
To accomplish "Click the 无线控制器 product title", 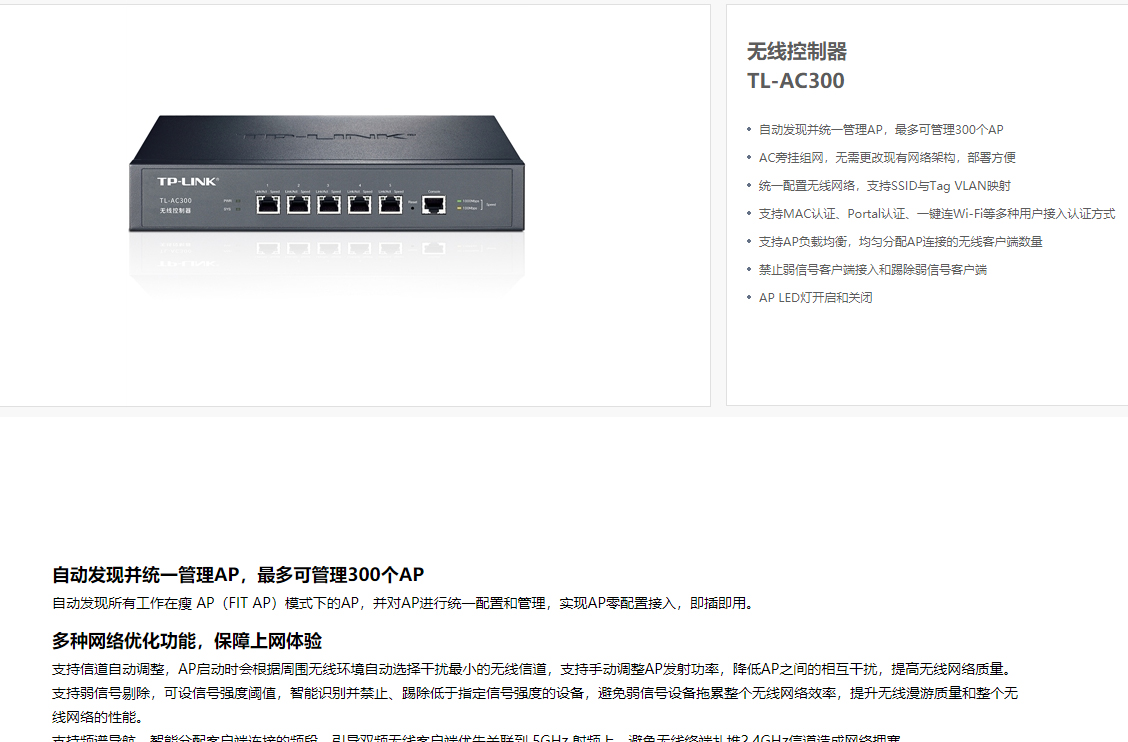I will click(x=797, y=52).
